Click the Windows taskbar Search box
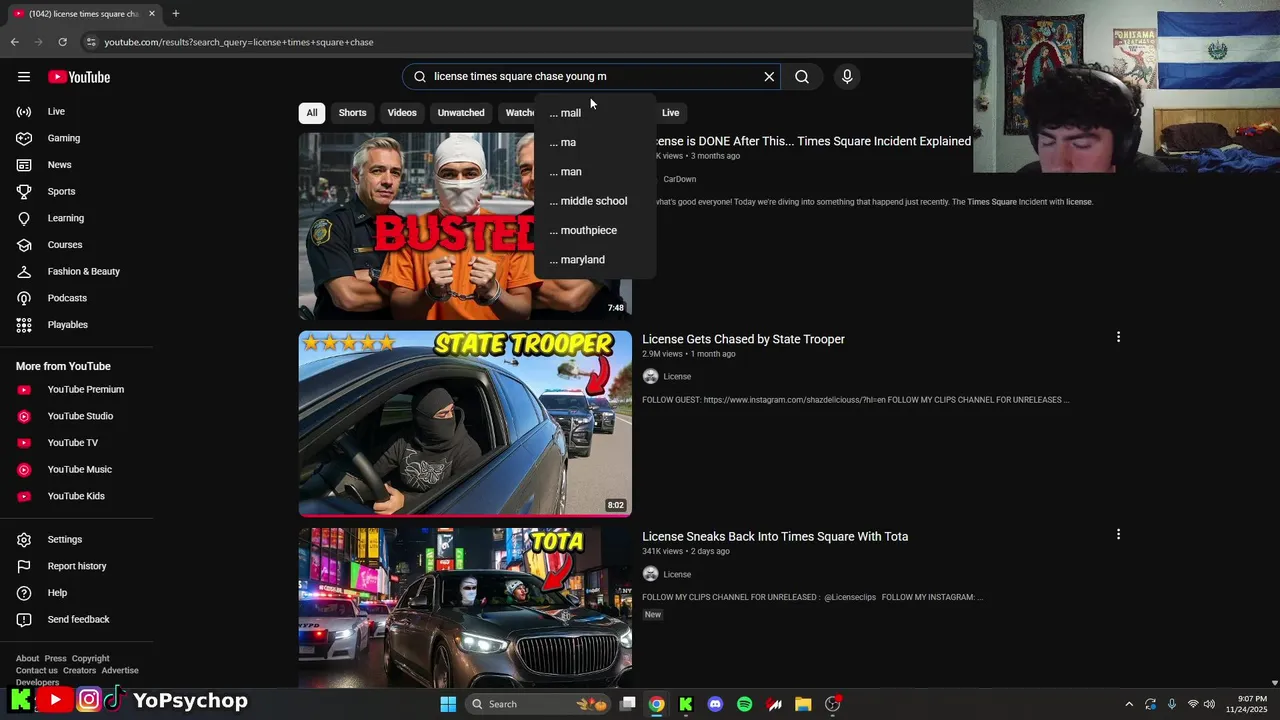Viewport: 1280px width, 720px height. [x=538, y=704]
